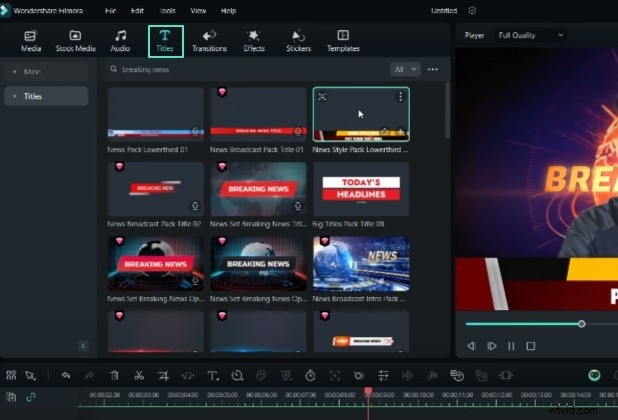Open the Full Quality dropdown
Viewport: 618px width, 420px height.
[x=531, y=35]
